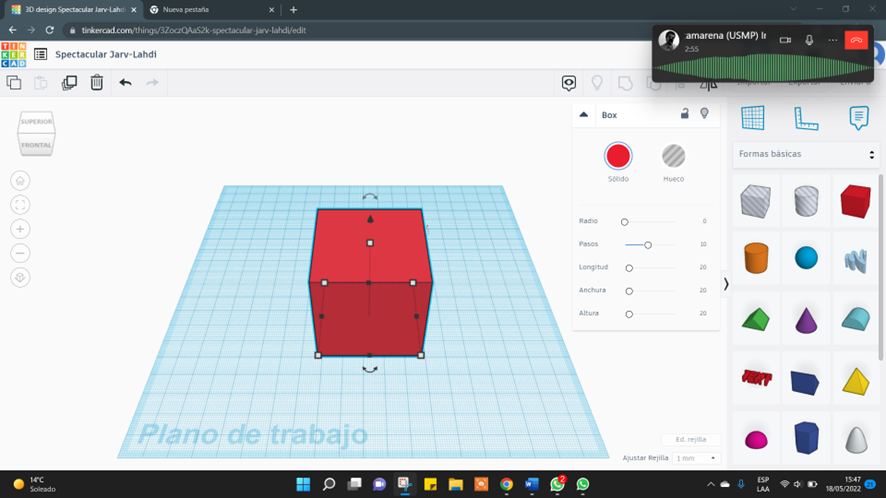Image resolution: width=886 pixels, height=498 pixels.
Task: Click the Longitud slider handle
Action: pos(629,268)
